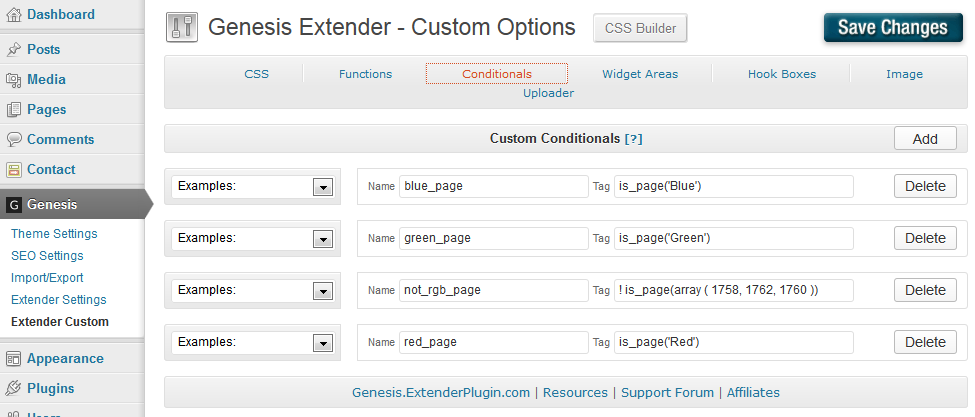975x417 pixels.
Task: Click the Comments speech bubble icon
Action: coord(13,139)
